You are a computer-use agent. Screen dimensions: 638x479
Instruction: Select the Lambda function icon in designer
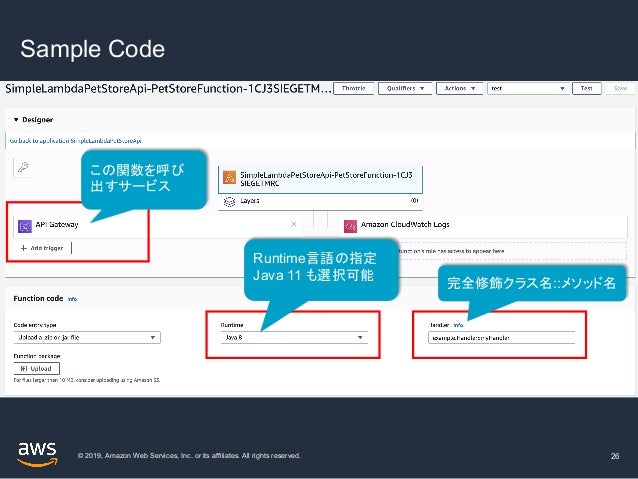[229, 178]
